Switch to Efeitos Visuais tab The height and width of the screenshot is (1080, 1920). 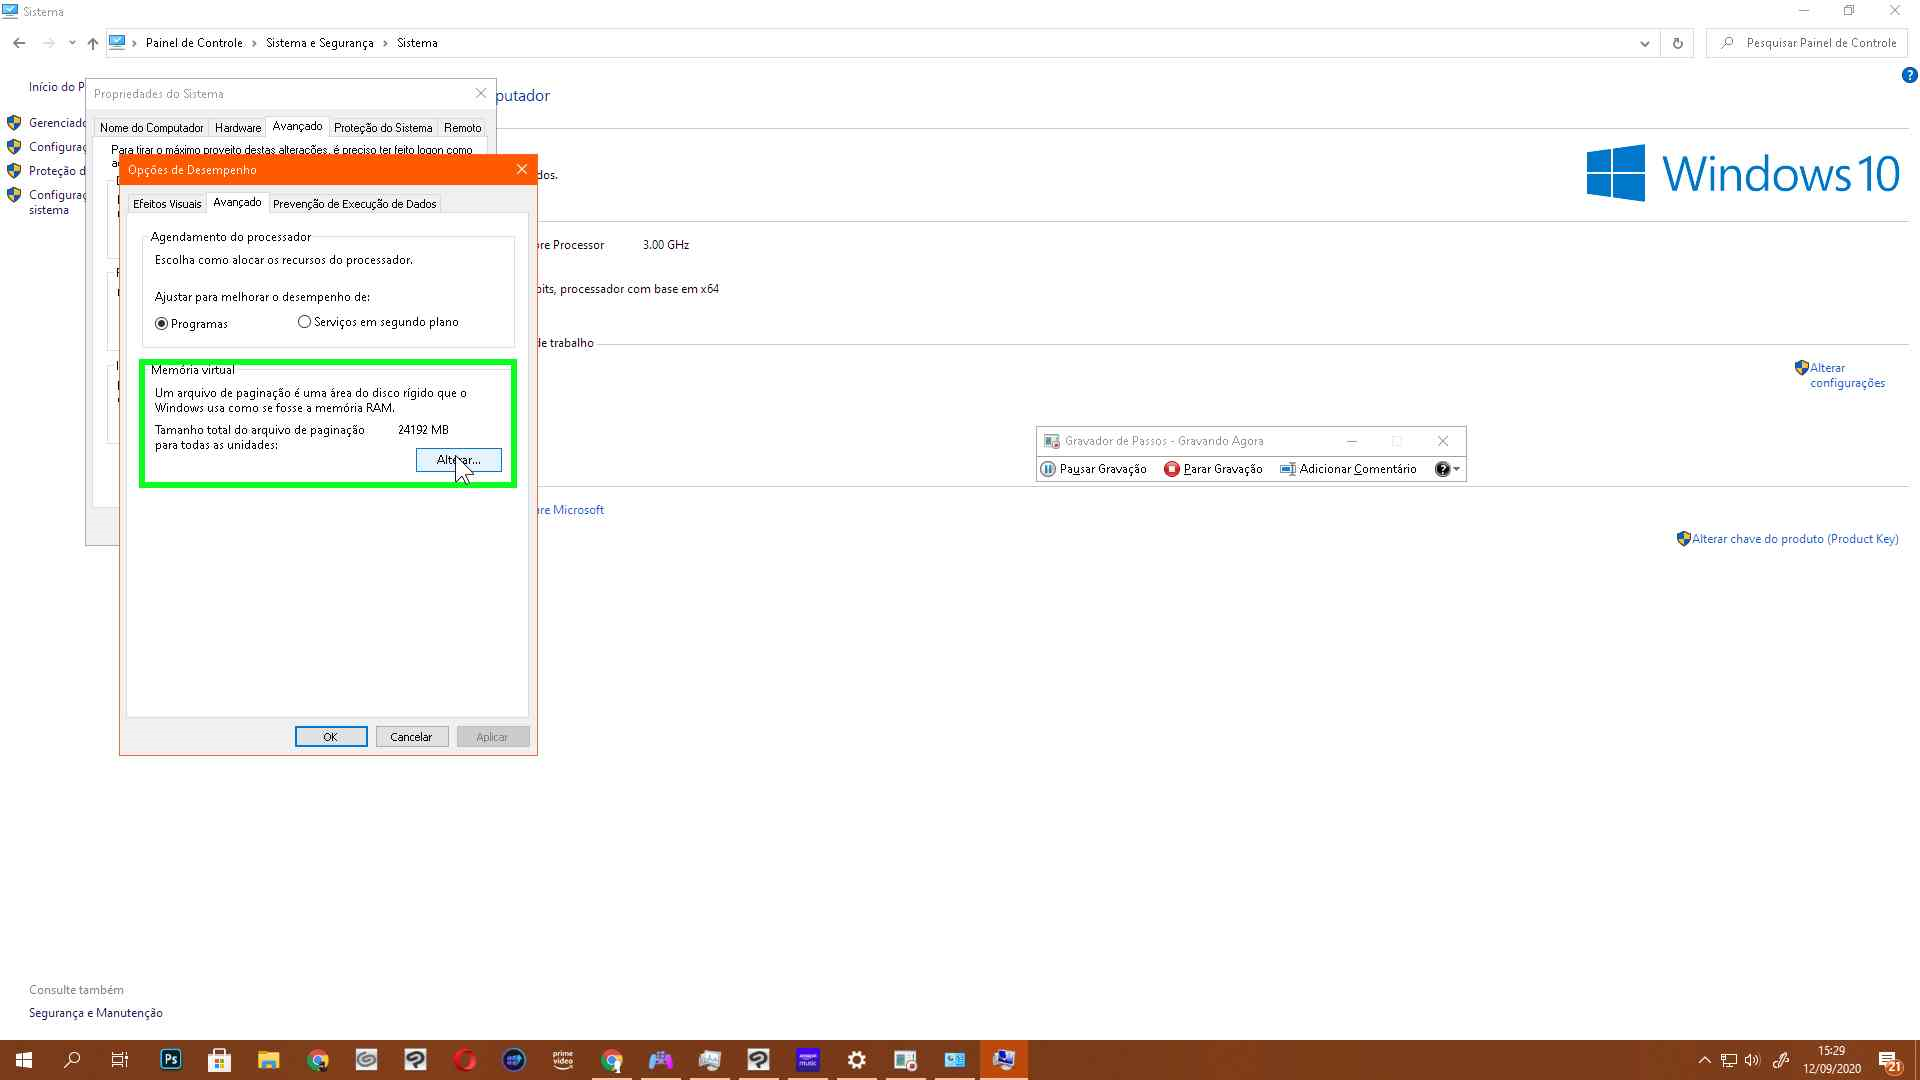pos(167,204)
